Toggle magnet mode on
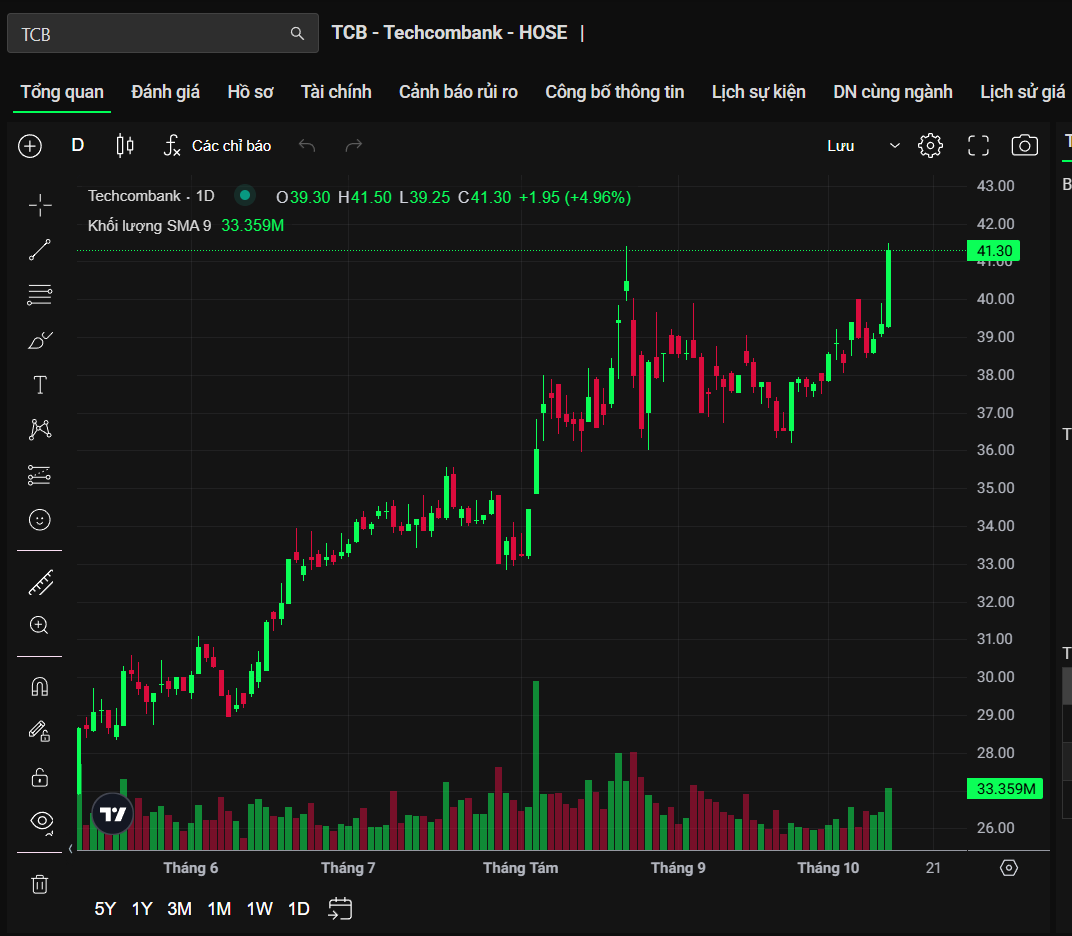 (x=40, y=687)
